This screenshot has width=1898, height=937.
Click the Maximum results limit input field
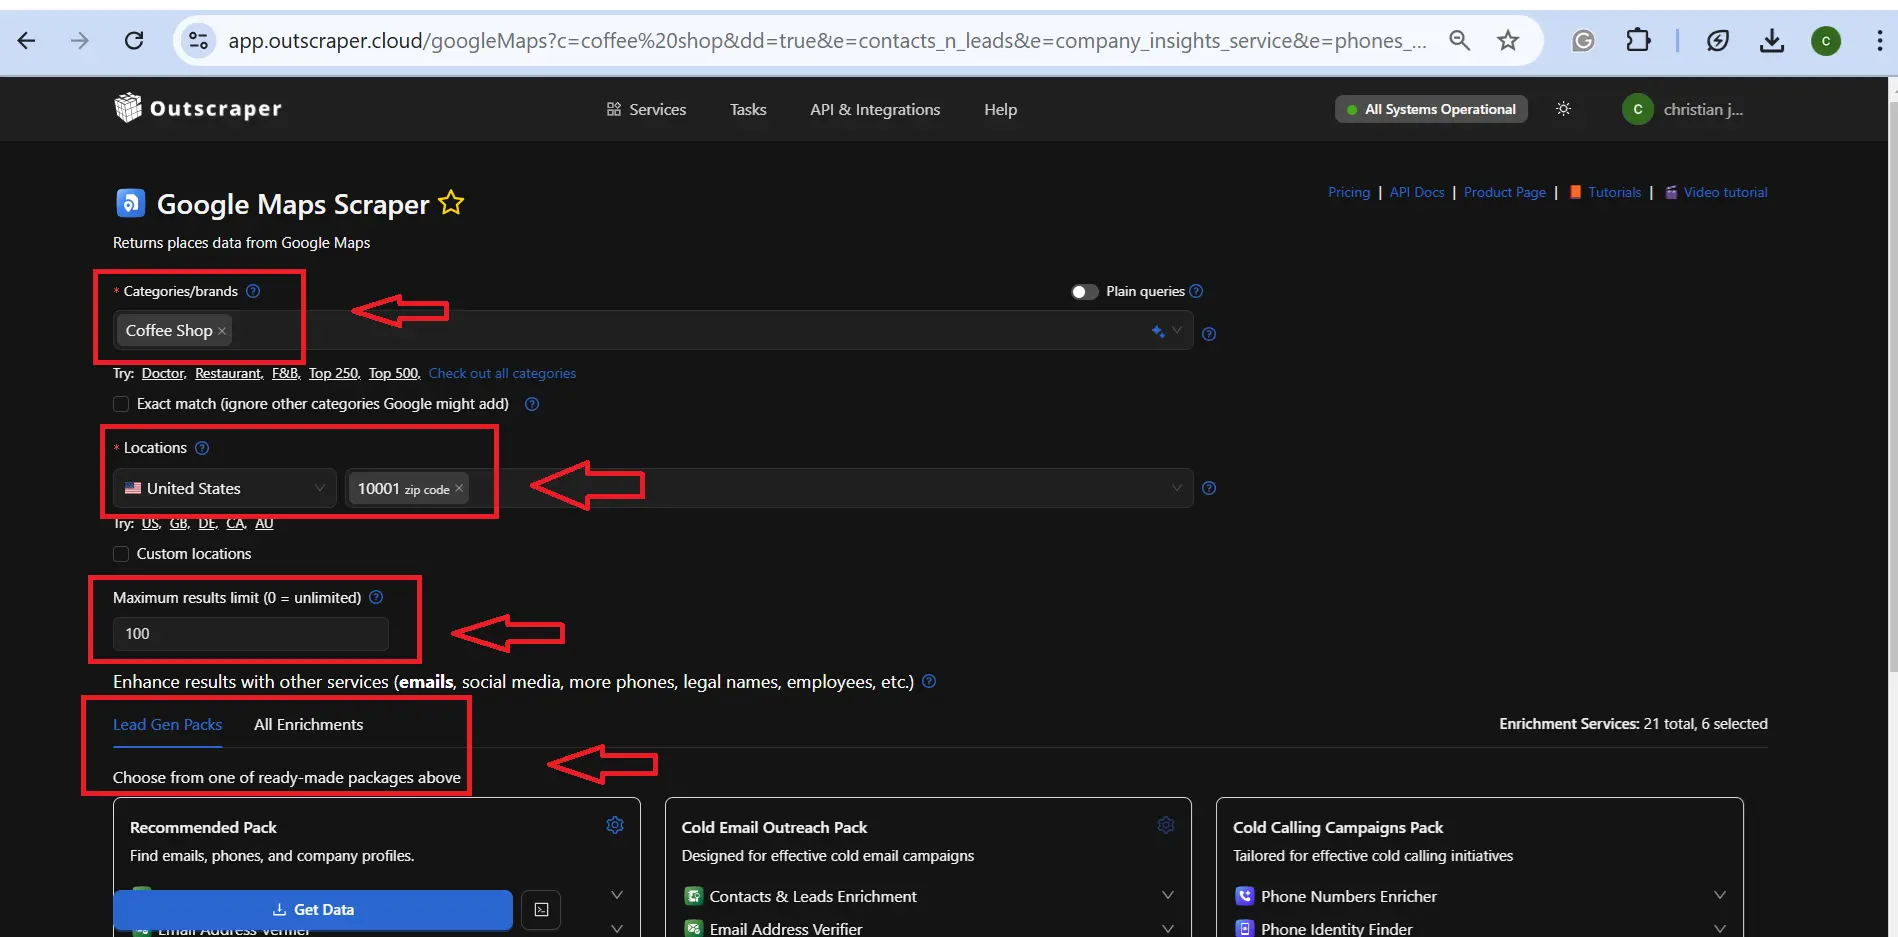coord(250,634)
